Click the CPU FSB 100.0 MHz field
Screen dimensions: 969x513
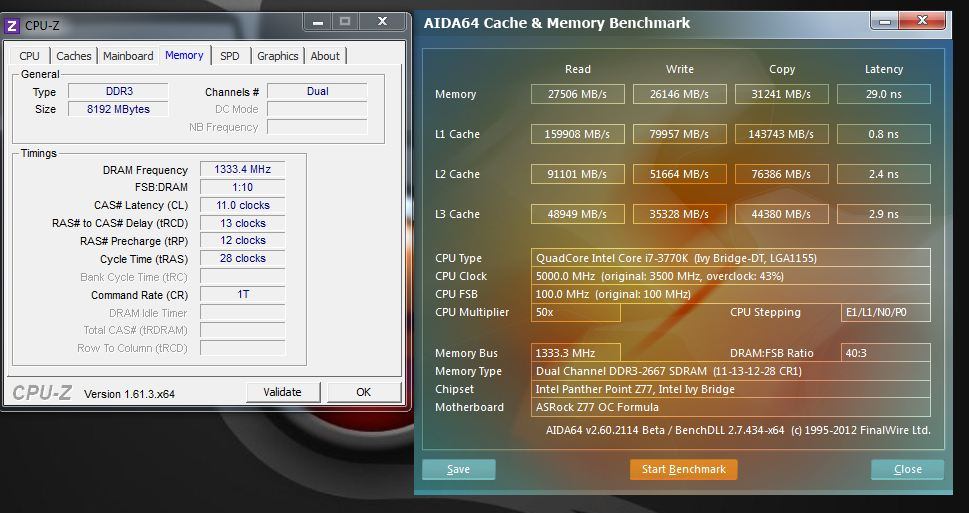tap(730, 294)
